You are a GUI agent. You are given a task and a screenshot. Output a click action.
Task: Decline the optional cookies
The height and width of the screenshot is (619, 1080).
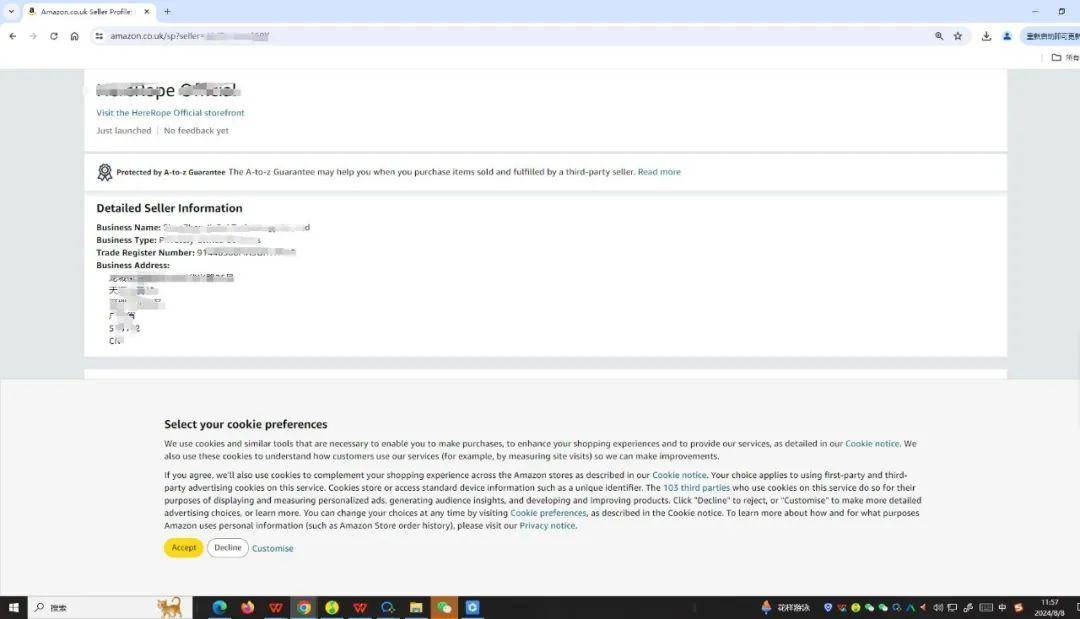[x=228, y=548]
